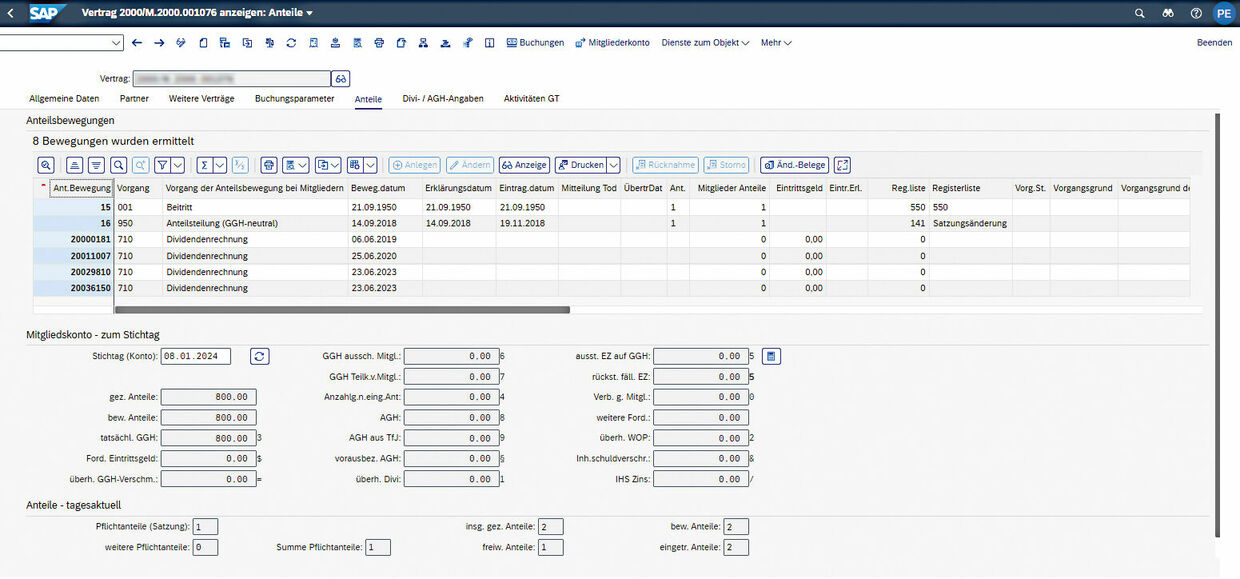Click the calculator icon beside ausst. EZ field

coord(771,356)
